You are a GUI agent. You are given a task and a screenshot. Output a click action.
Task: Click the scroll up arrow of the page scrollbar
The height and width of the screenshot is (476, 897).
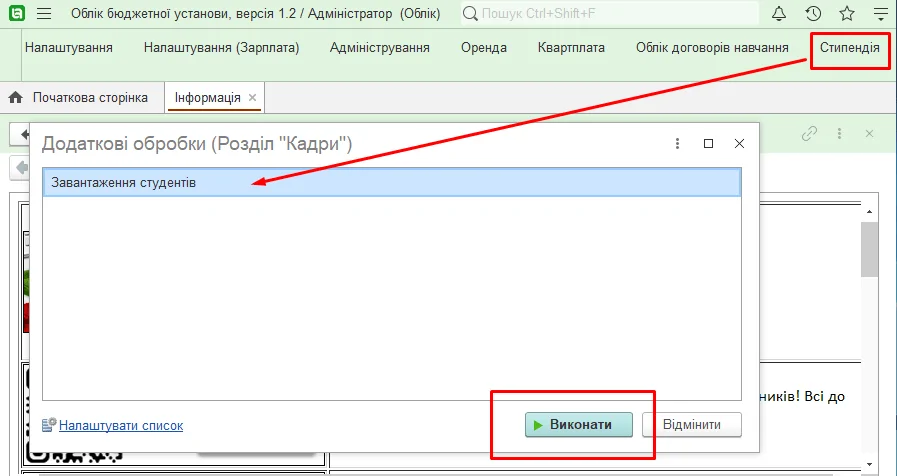point(870,212)
